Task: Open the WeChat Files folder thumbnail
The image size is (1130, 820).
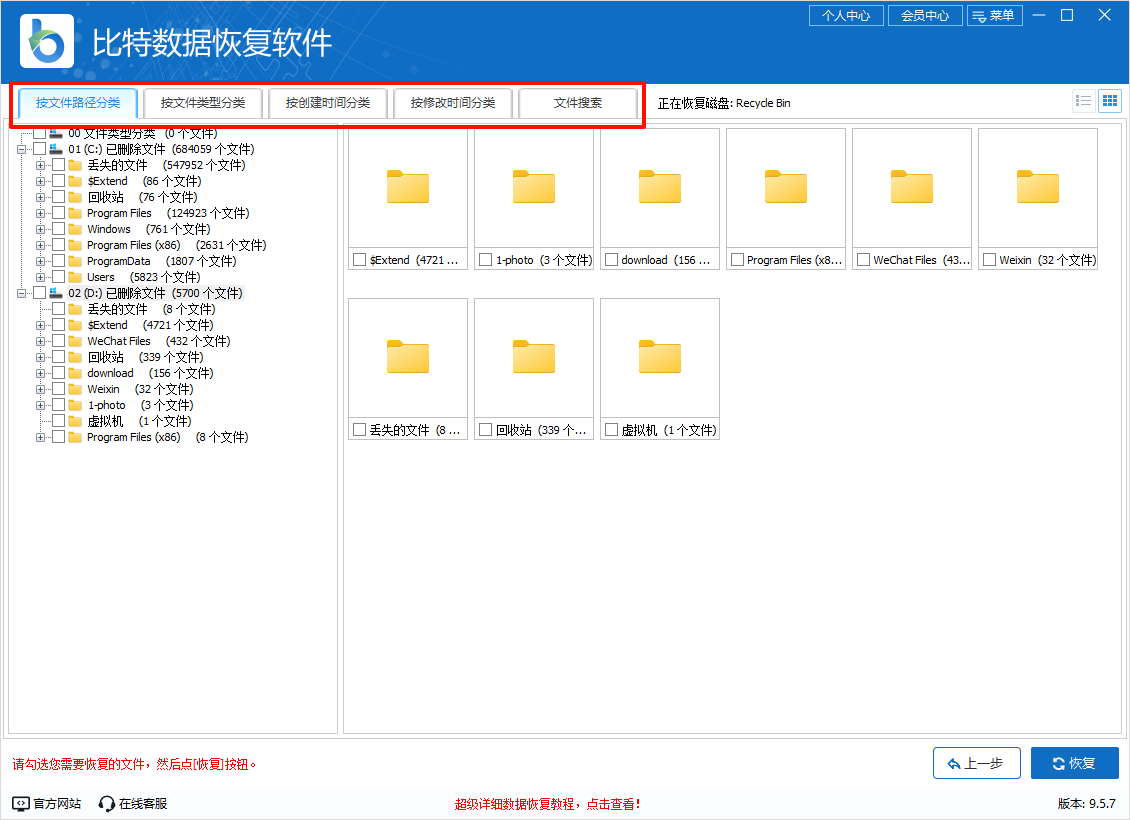Action: coord(911,188)
